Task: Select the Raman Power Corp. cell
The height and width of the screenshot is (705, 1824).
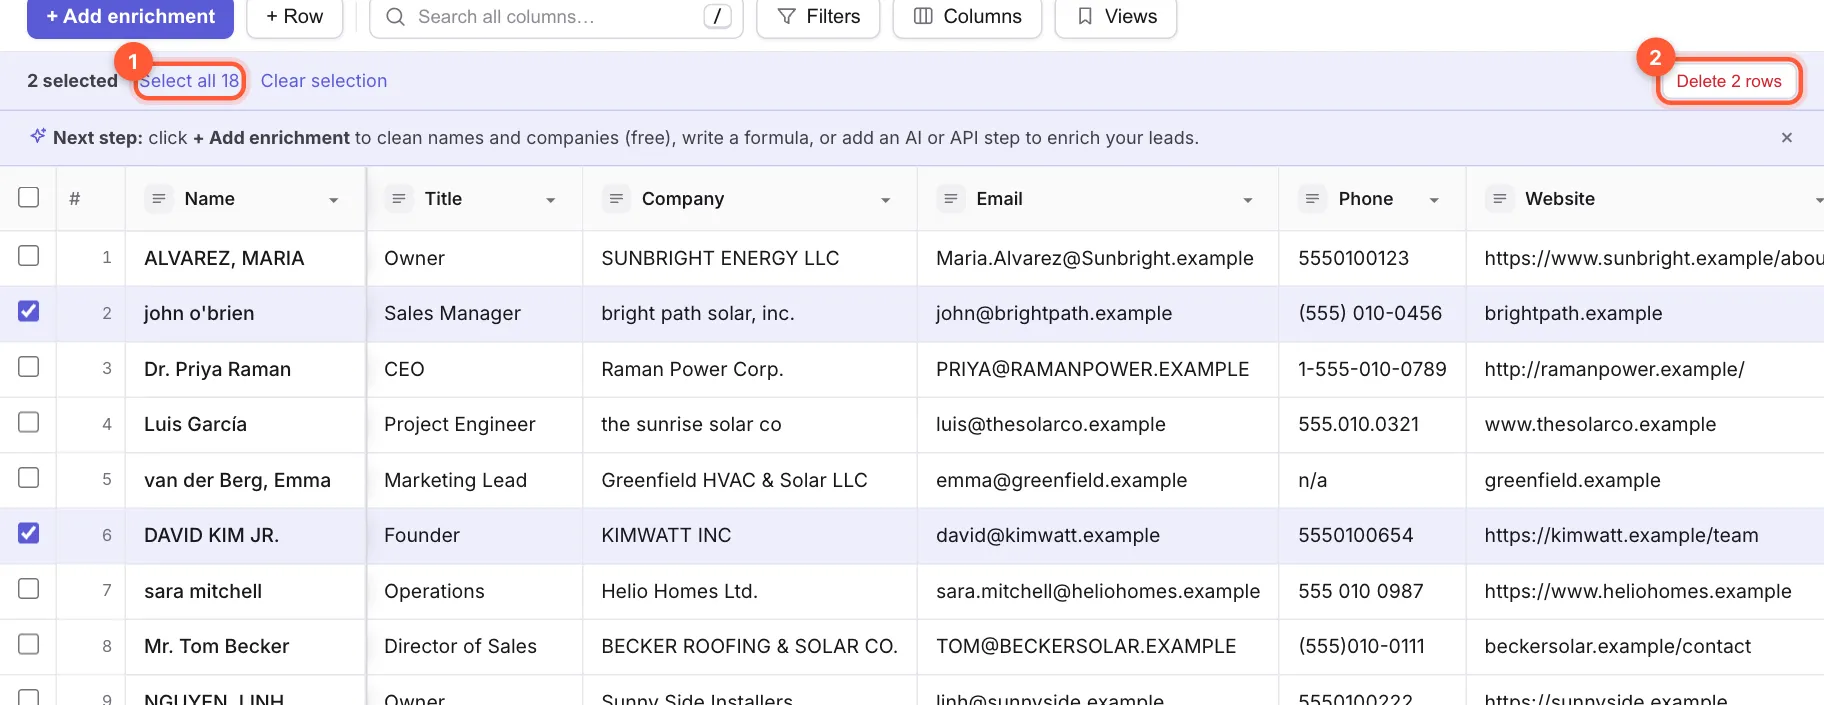Action: tap(749, 369)
